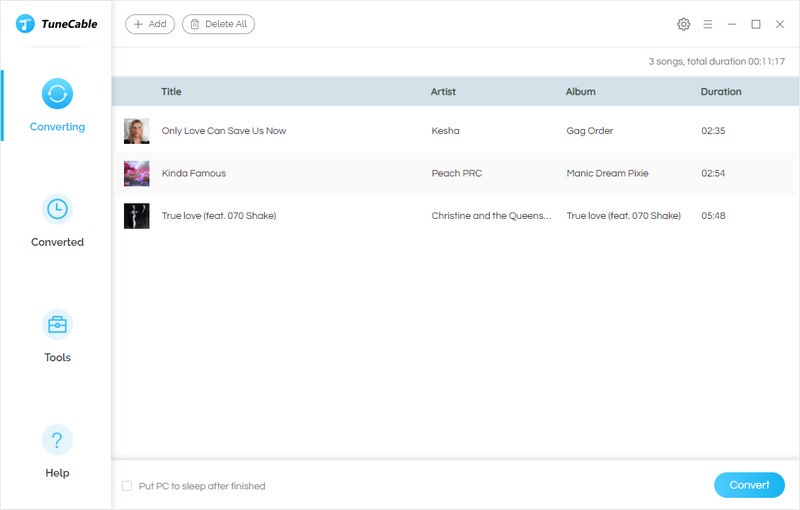
Task: Click duration 05:48
Action: click(713, 216)
